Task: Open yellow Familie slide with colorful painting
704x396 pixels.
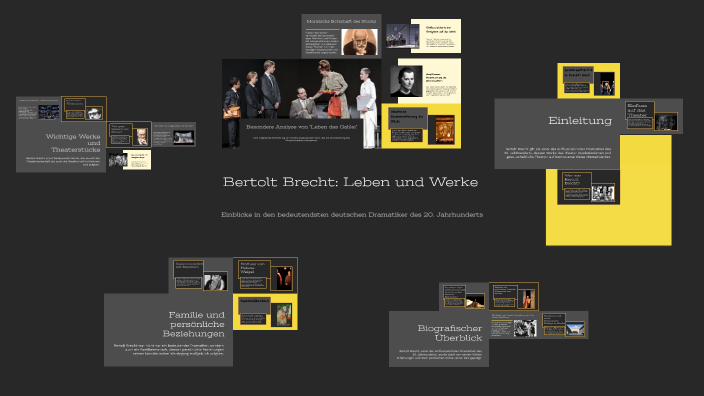Action: 265,312
